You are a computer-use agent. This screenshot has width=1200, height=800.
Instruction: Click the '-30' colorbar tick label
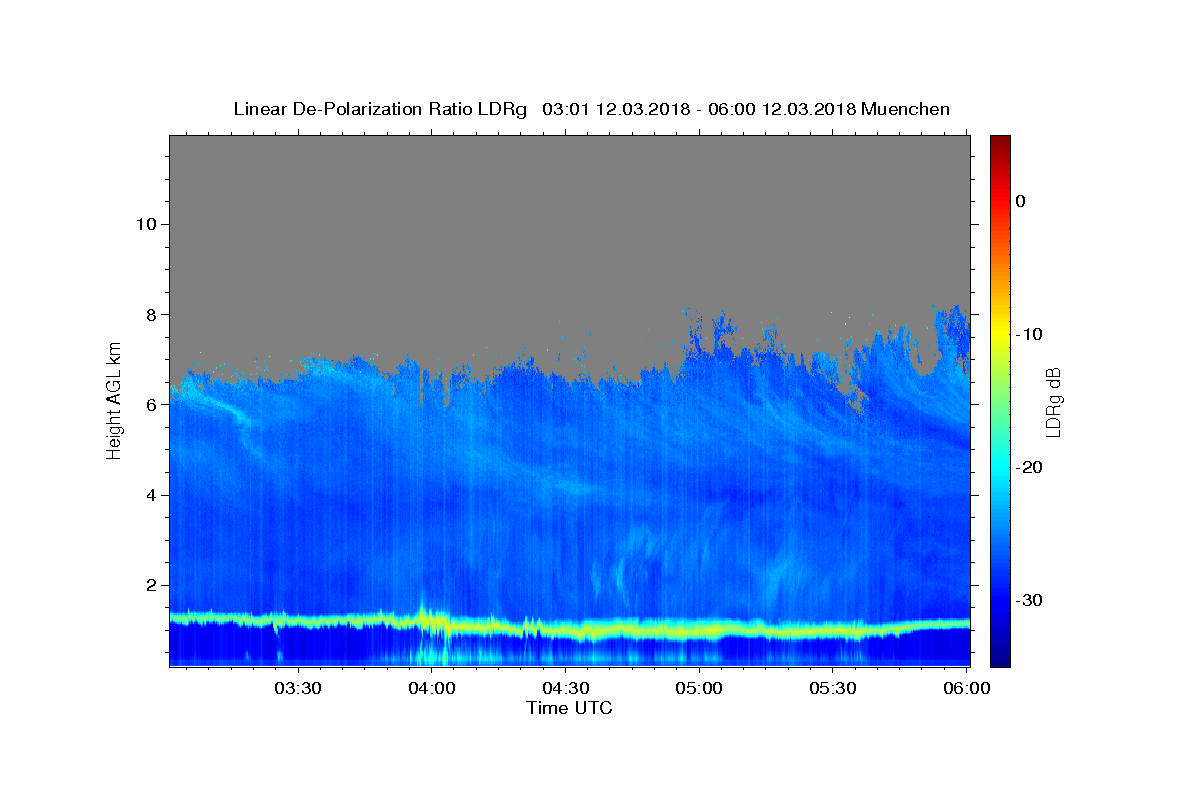click(1030, 600)
